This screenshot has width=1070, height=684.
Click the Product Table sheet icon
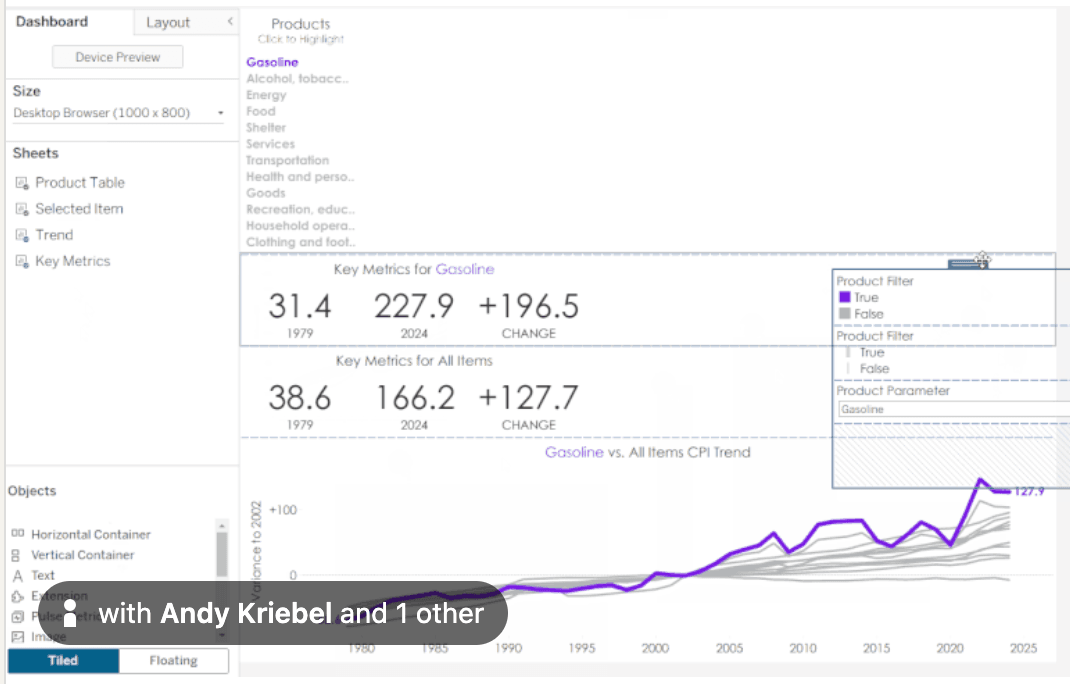point(22,183)
